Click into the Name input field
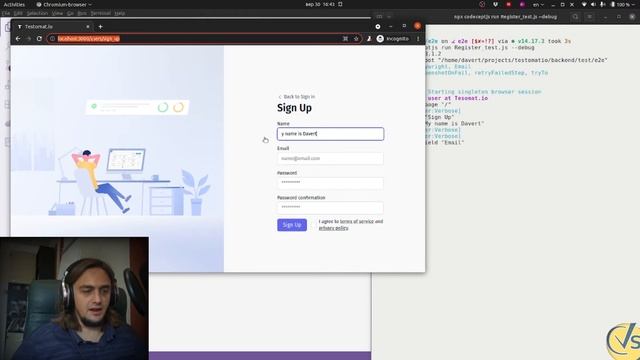The height and width of the screenshot is (360, 640). (330, 133)
